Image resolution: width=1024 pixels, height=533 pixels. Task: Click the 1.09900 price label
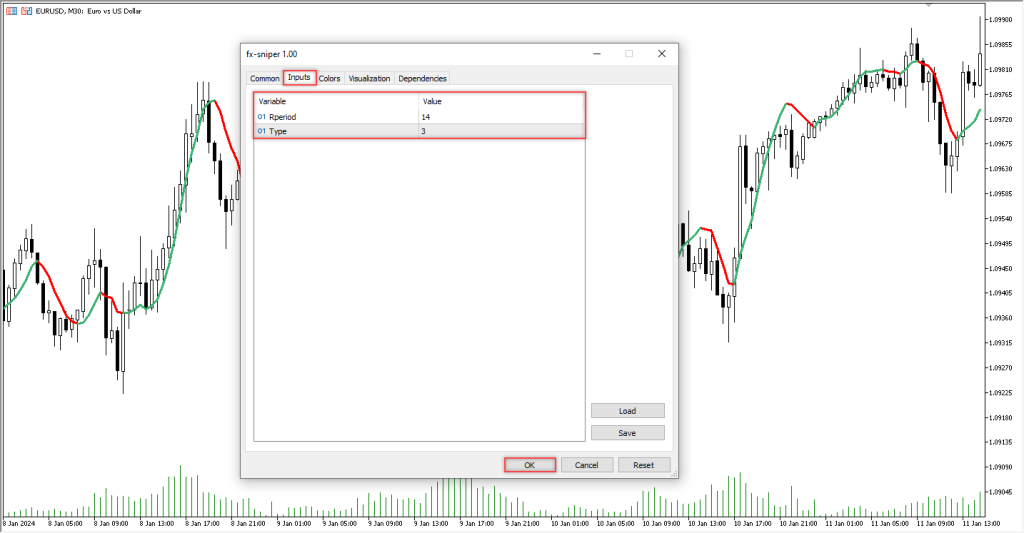(x=1000, y=20)
